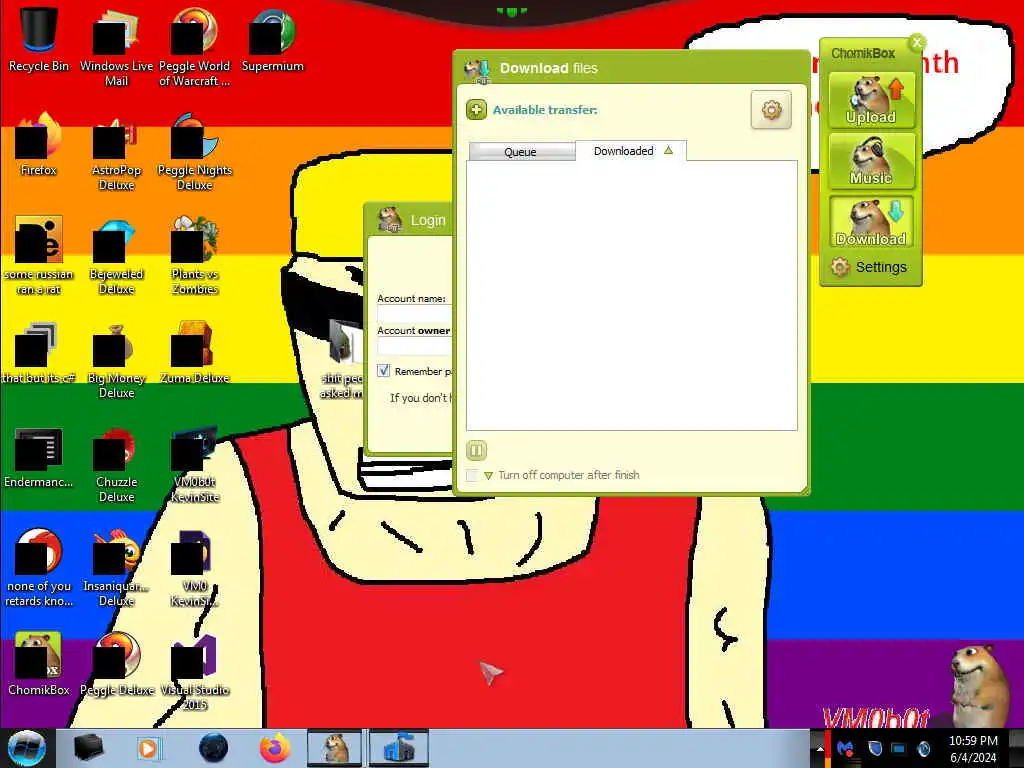
Task: Click the gear settings button in Download files
Action: pos(771,110)
